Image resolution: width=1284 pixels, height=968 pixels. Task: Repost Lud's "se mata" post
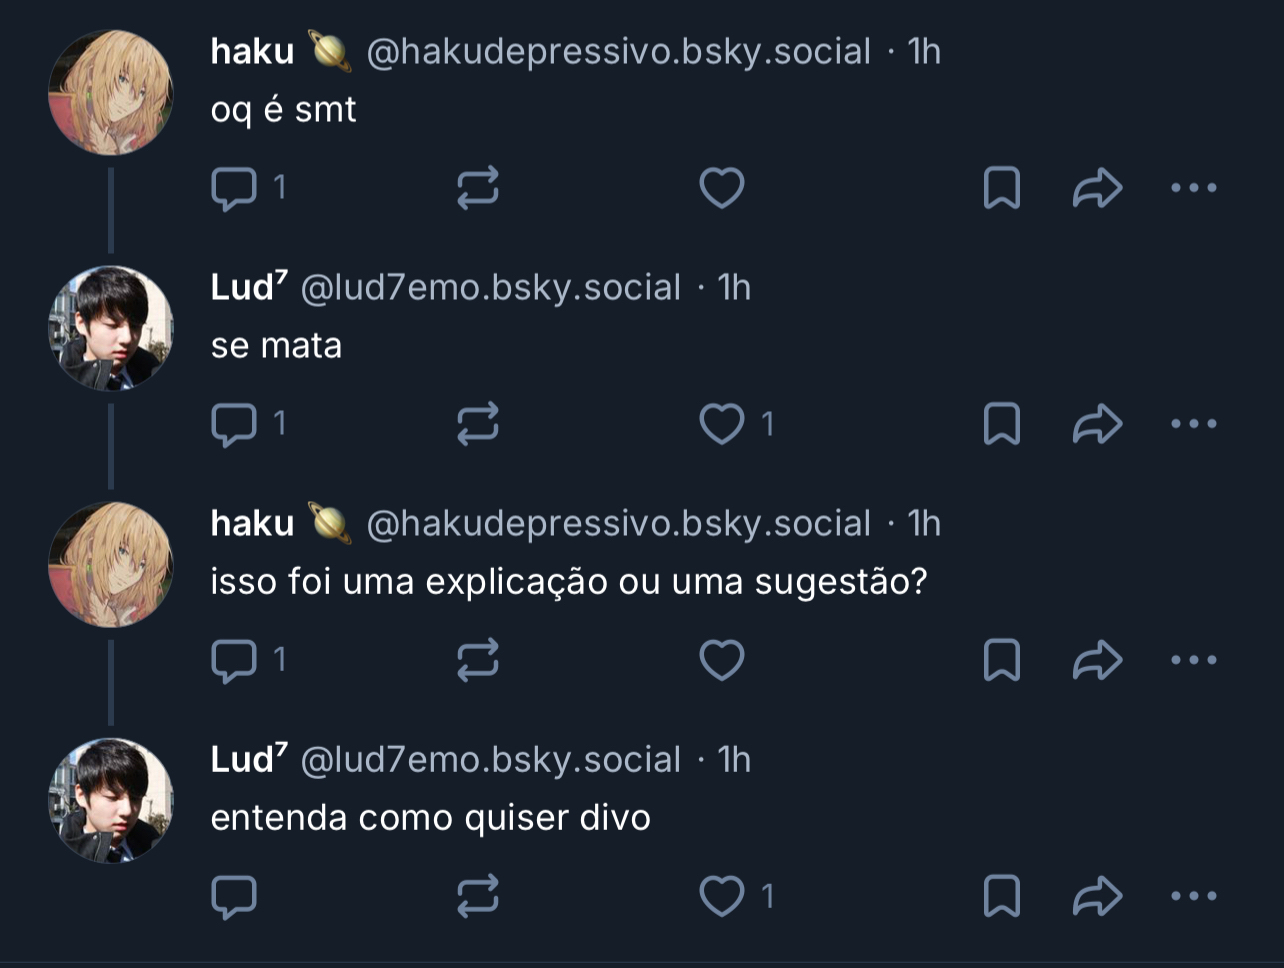tap(477, 425)
